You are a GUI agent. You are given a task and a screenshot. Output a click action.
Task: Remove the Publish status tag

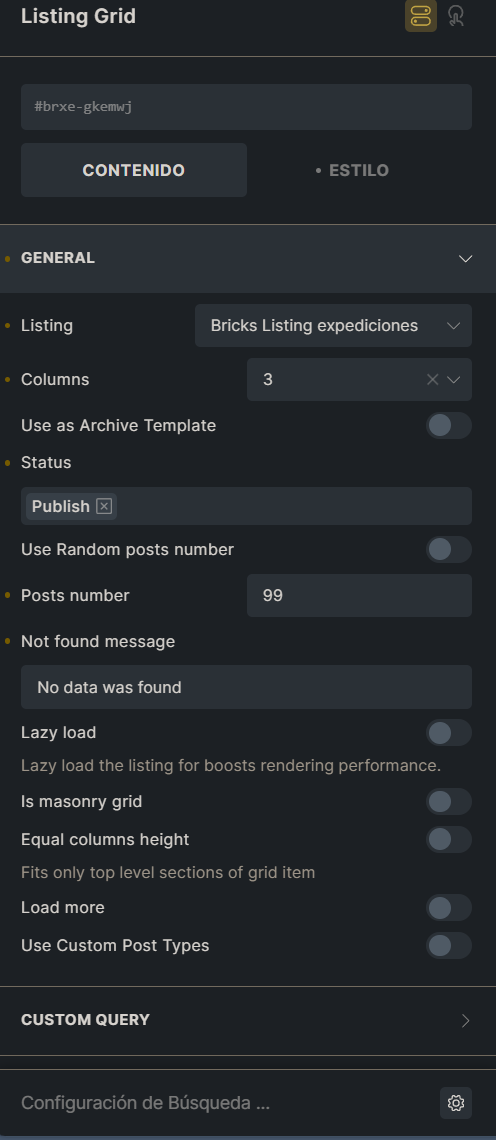click(x=104, y=506)
